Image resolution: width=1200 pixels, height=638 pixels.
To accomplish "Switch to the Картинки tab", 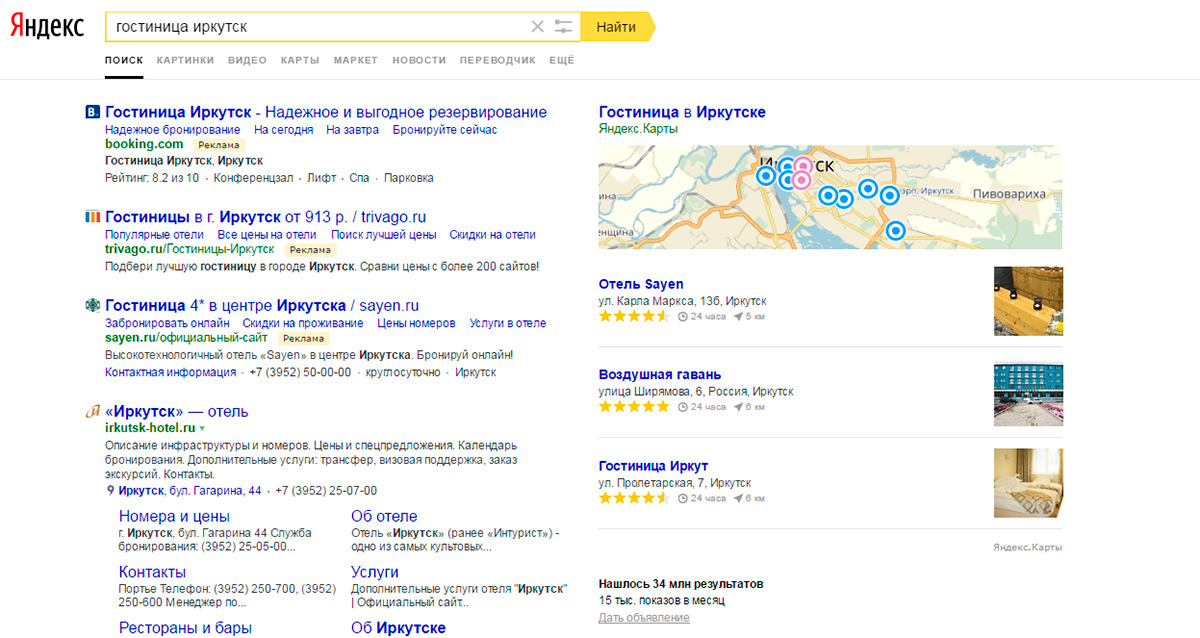I will click(185, 60).
